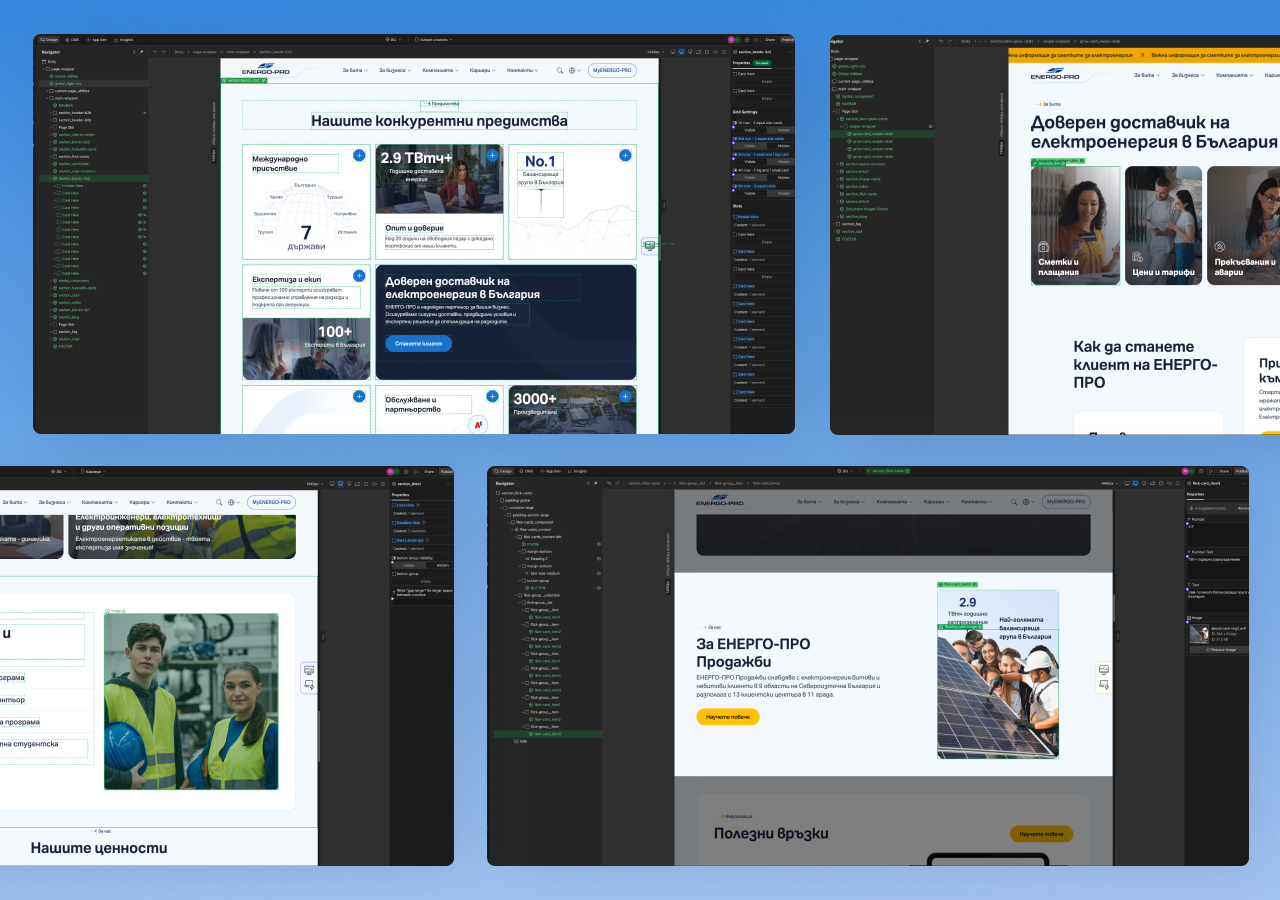Open Компанията dropdown in top-left window header
The image size is (1280, 900).
(441, 70)
